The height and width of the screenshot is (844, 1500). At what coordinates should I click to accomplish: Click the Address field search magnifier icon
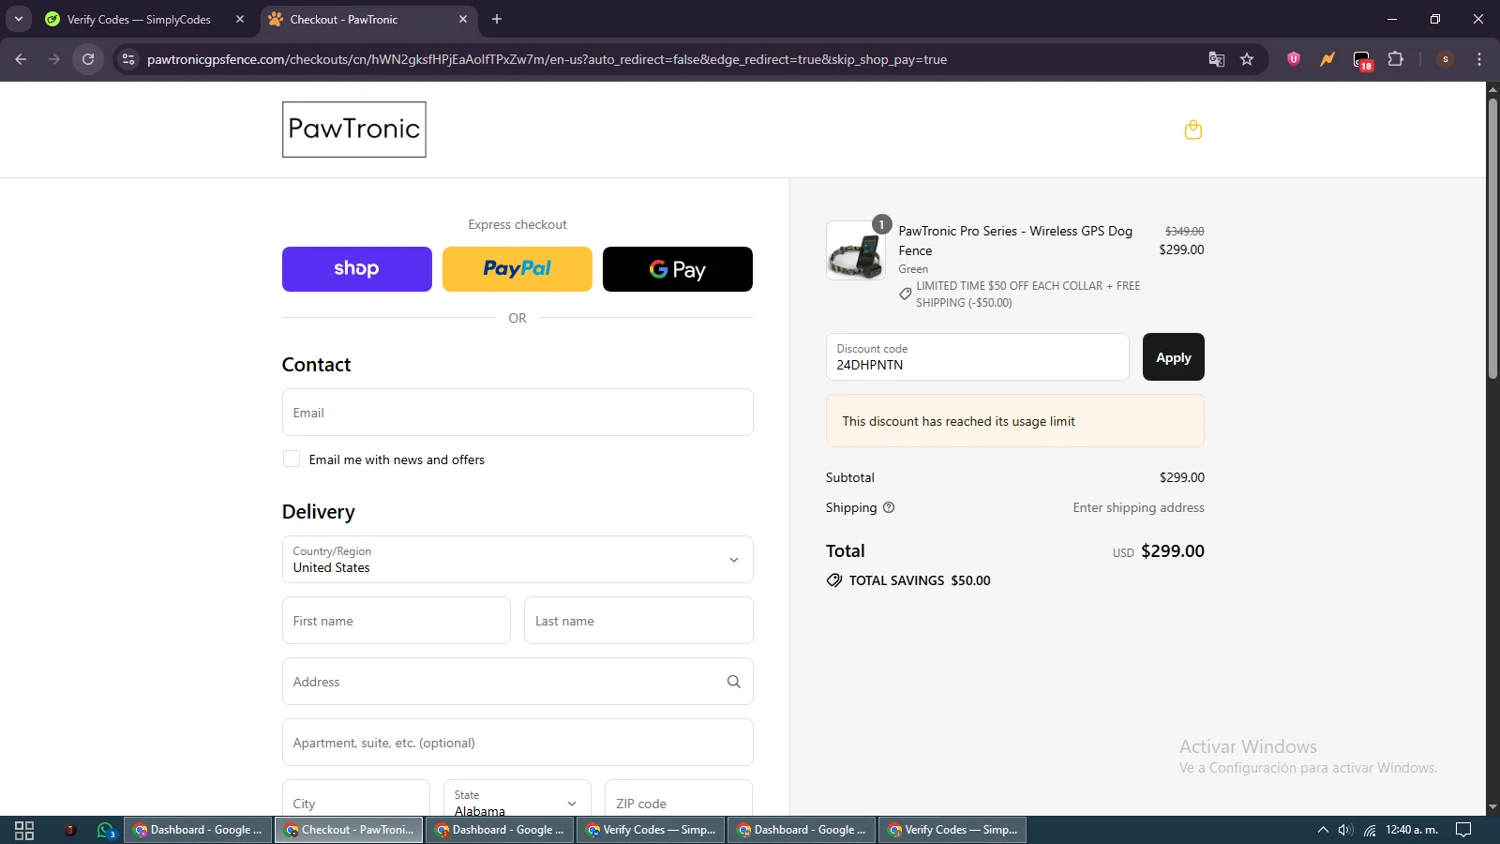pos(733,682)
